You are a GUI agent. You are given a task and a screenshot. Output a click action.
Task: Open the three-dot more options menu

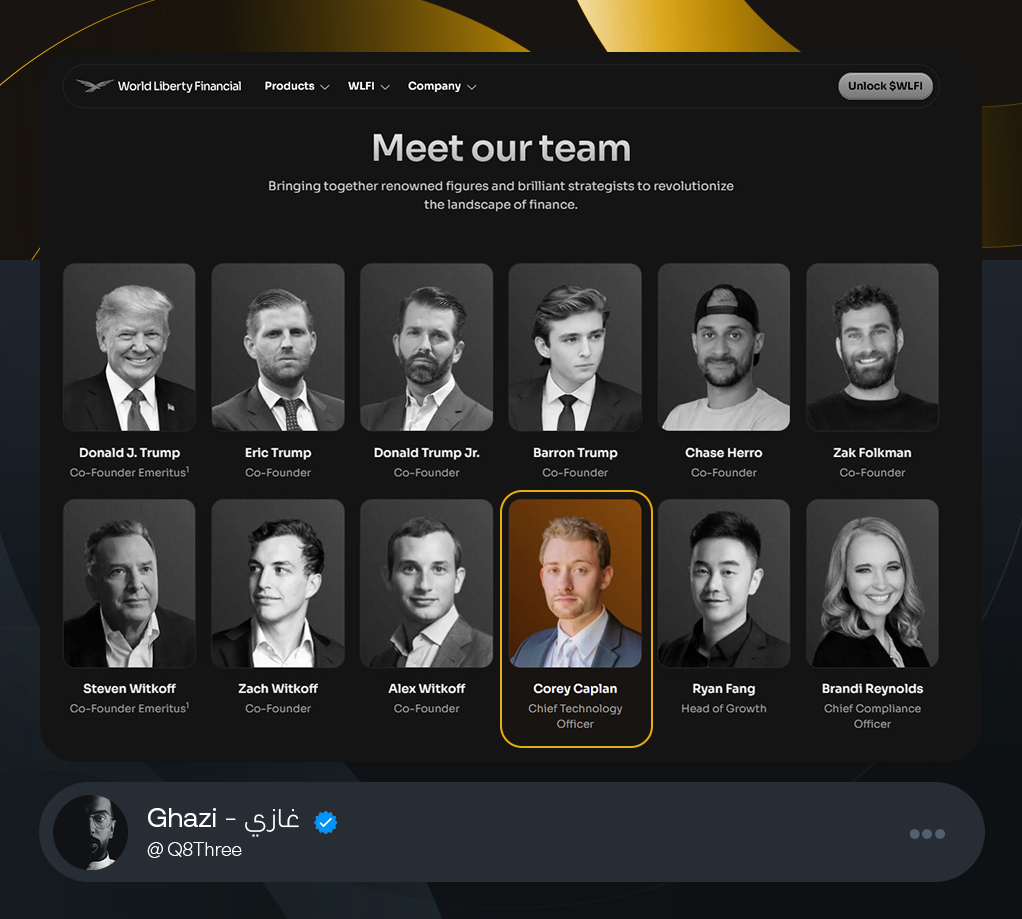(927, 834)
